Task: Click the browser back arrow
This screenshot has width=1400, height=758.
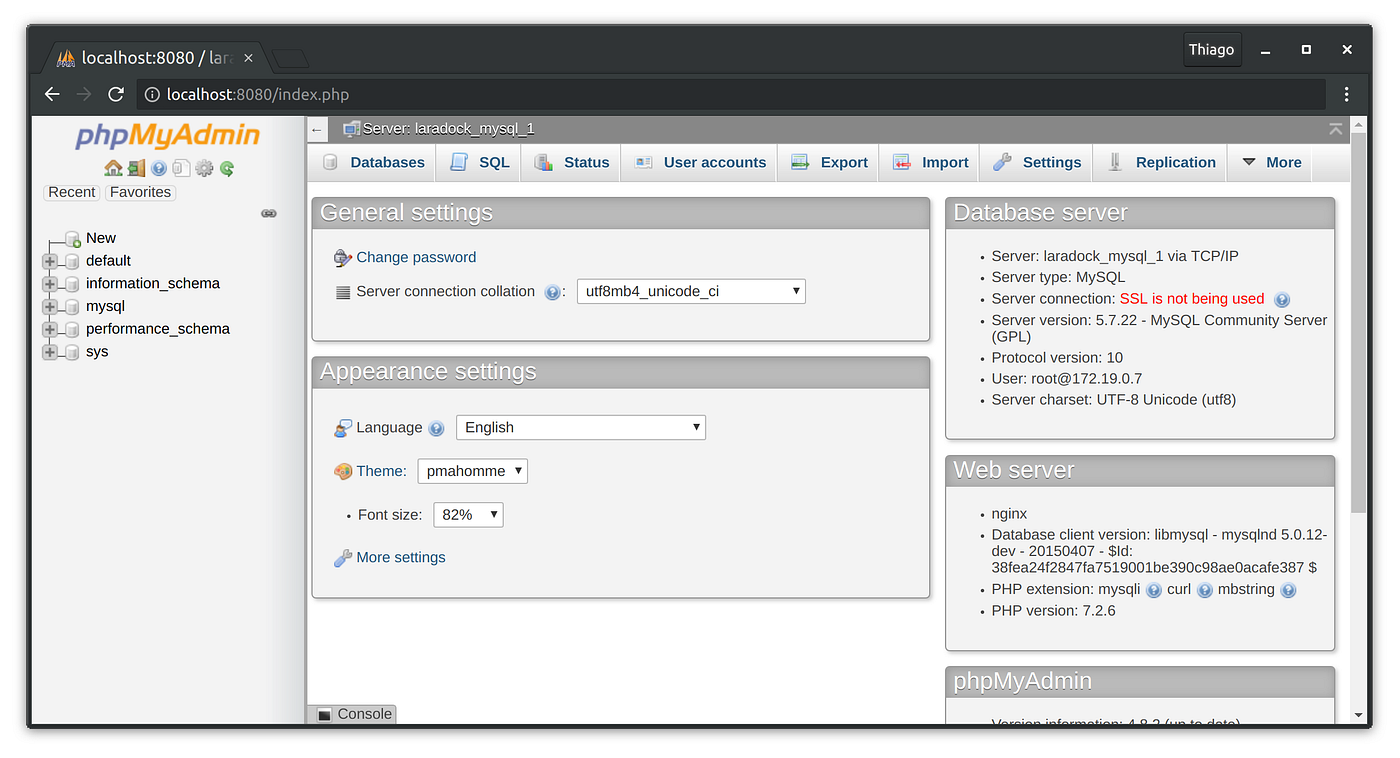Action: (52, 94)
